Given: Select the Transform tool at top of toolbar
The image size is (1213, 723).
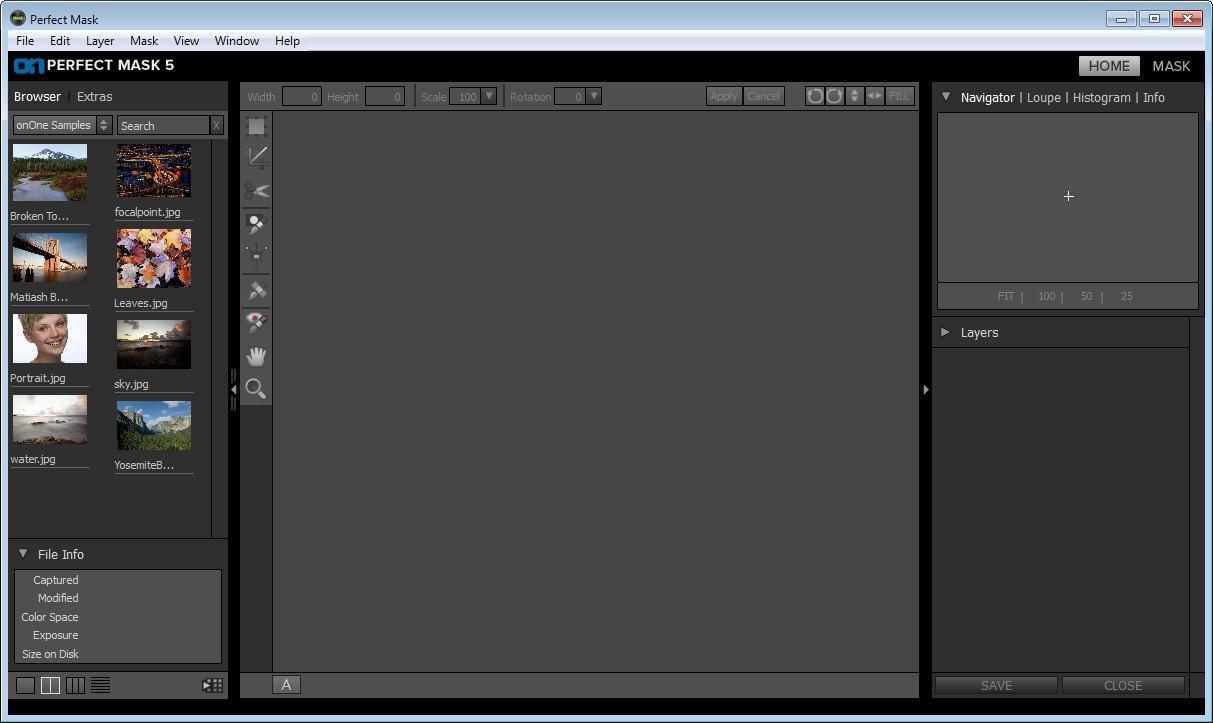Looking at the screenshot, I should [x=257, y=126].
